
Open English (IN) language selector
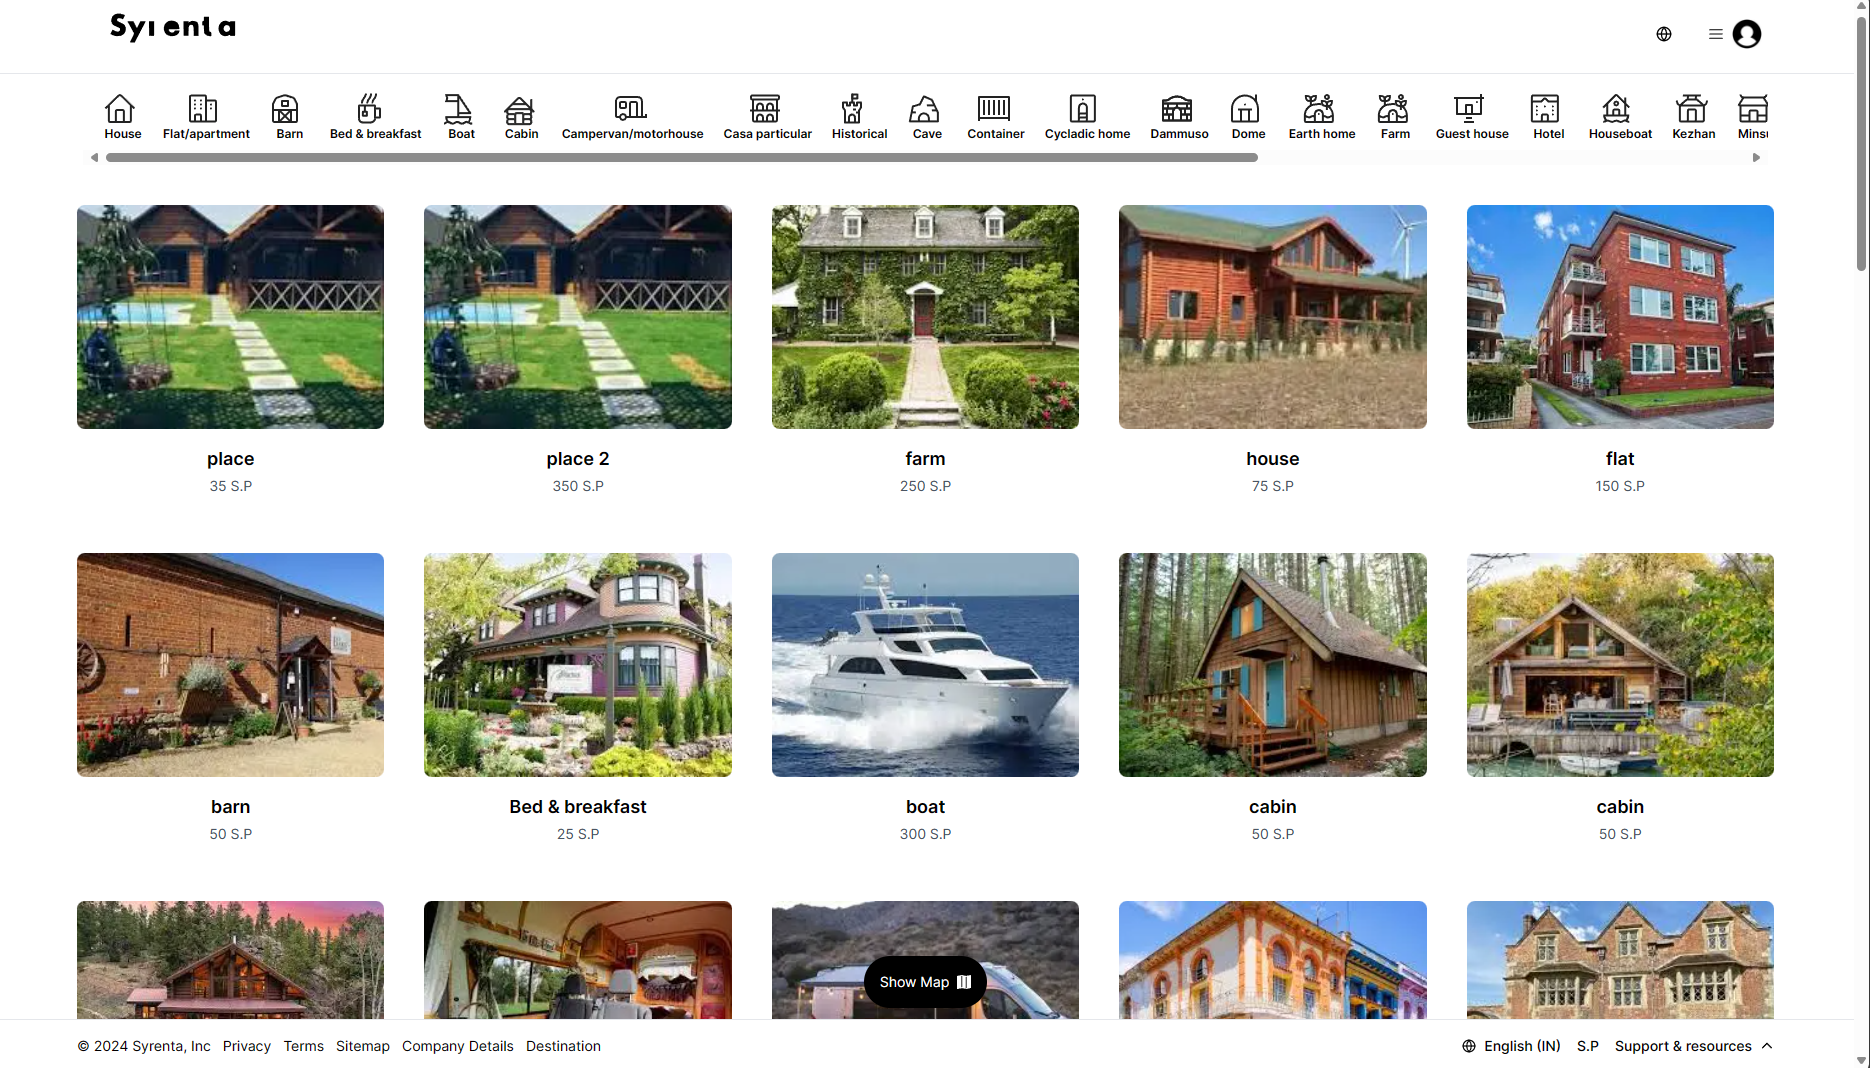tap(1510, 1046)
